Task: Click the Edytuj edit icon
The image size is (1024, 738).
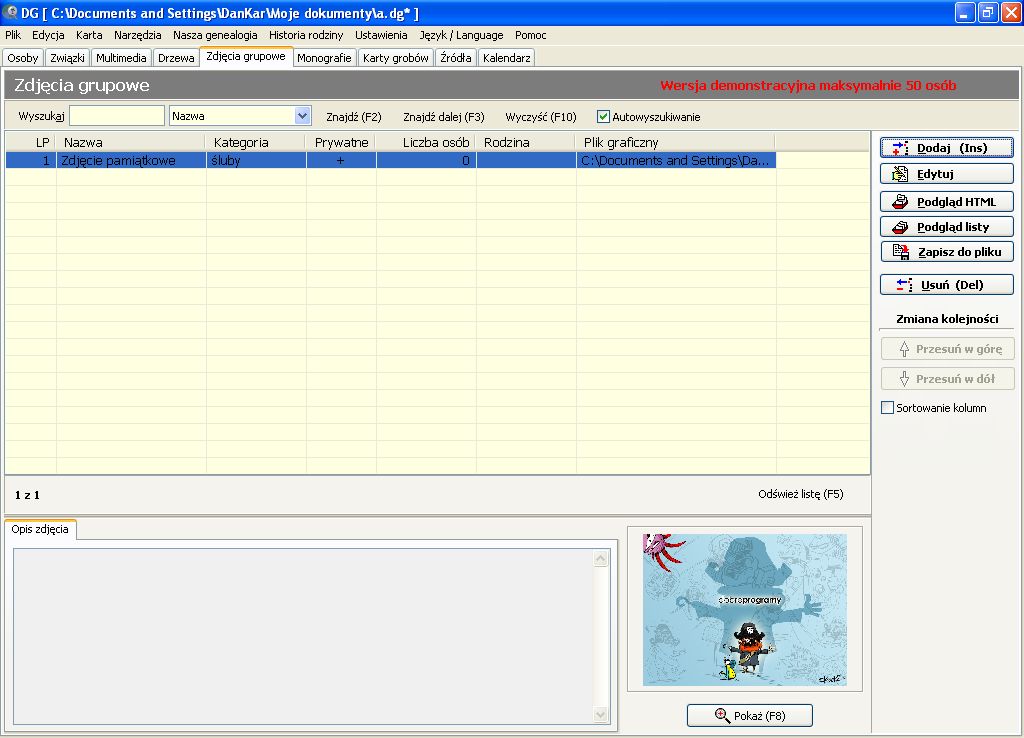Action: coord(900,174)
